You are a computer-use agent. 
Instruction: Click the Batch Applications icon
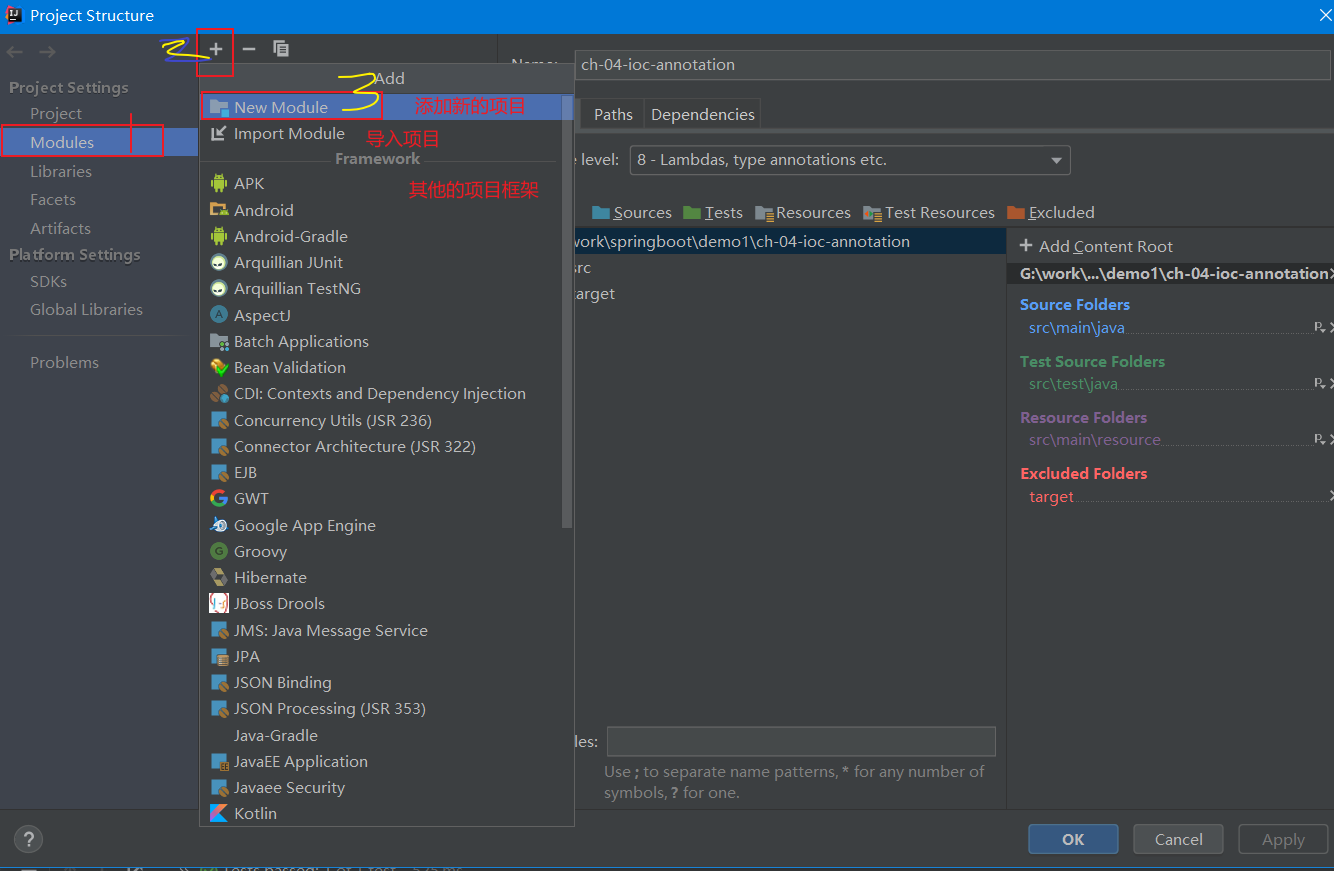tap(219, 341)
